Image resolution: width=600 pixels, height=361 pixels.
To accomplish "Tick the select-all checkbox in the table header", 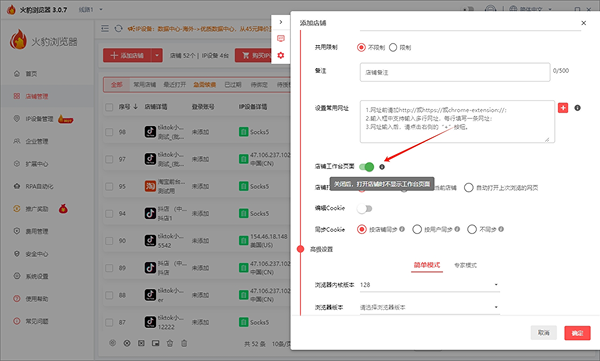I will [109, 107].
